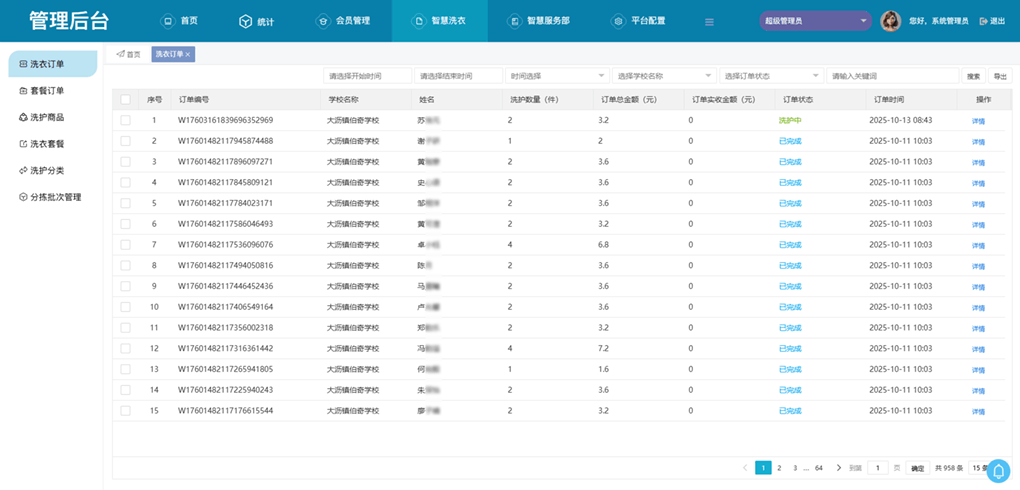The image size is (1020, 490).
Task: Click the 请输入关键词 keyword input field
Action: click(892, 76)
